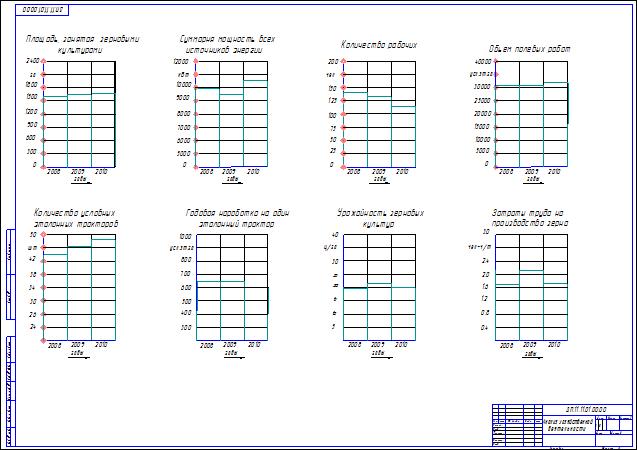The width and height of the screenshot is (637, 450).
Task: Click the pink zero marker on grain area axis
Action: point(43,165)
